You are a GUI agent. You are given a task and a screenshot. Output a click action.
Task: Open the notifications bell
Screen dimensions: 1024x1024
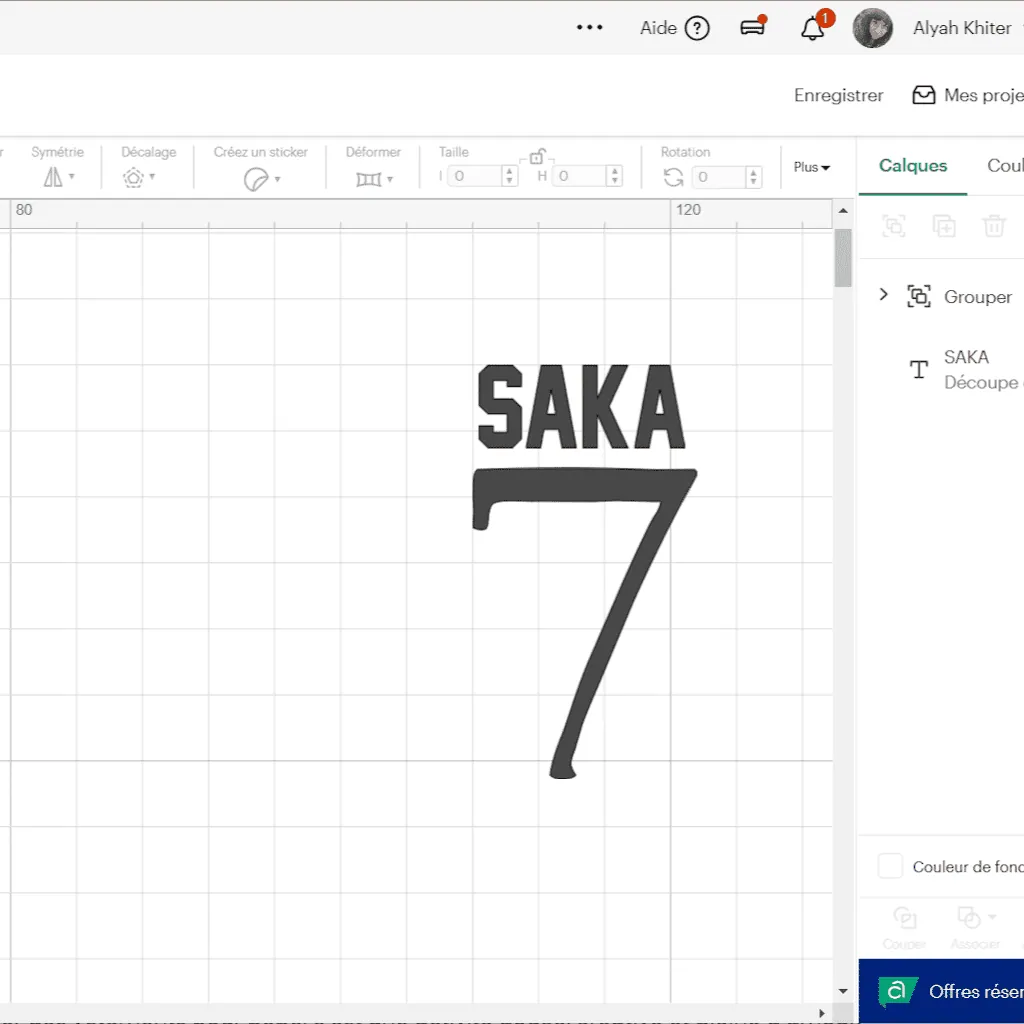[812, 29]
